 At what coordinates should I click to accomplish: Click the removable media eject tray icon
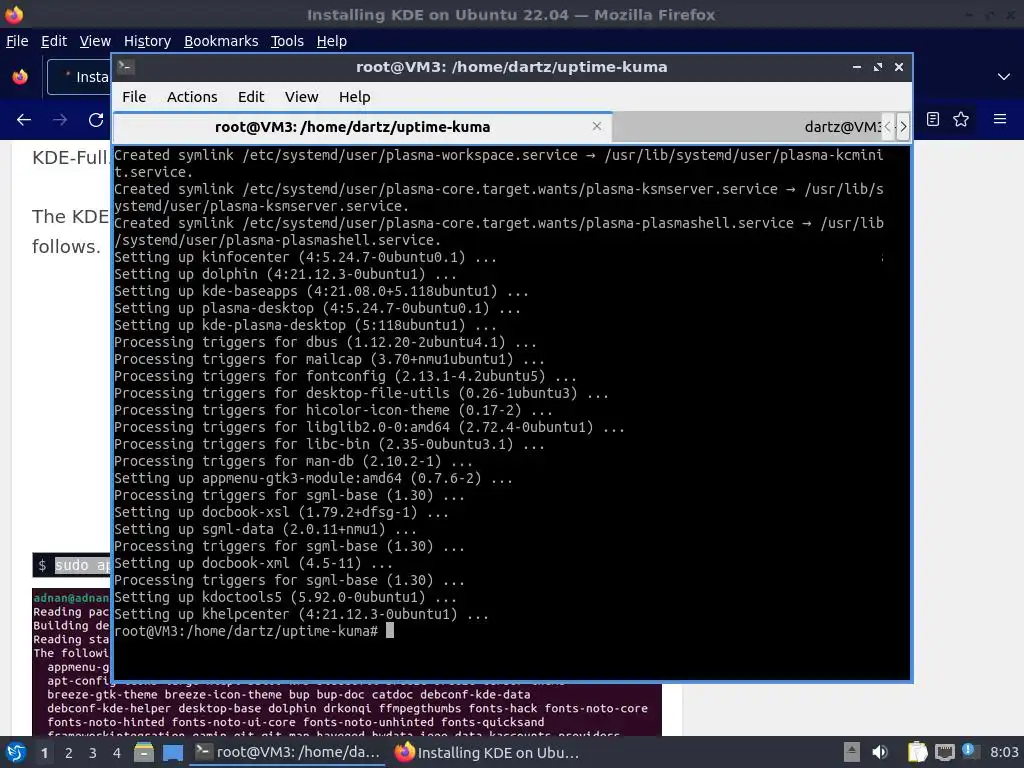point(851,752)
